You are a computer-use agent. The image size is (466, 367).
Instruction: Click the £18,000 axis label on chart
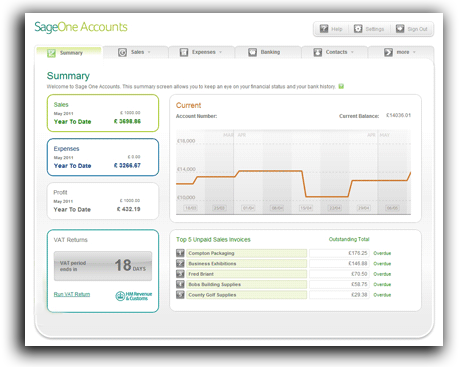[186, 141]
